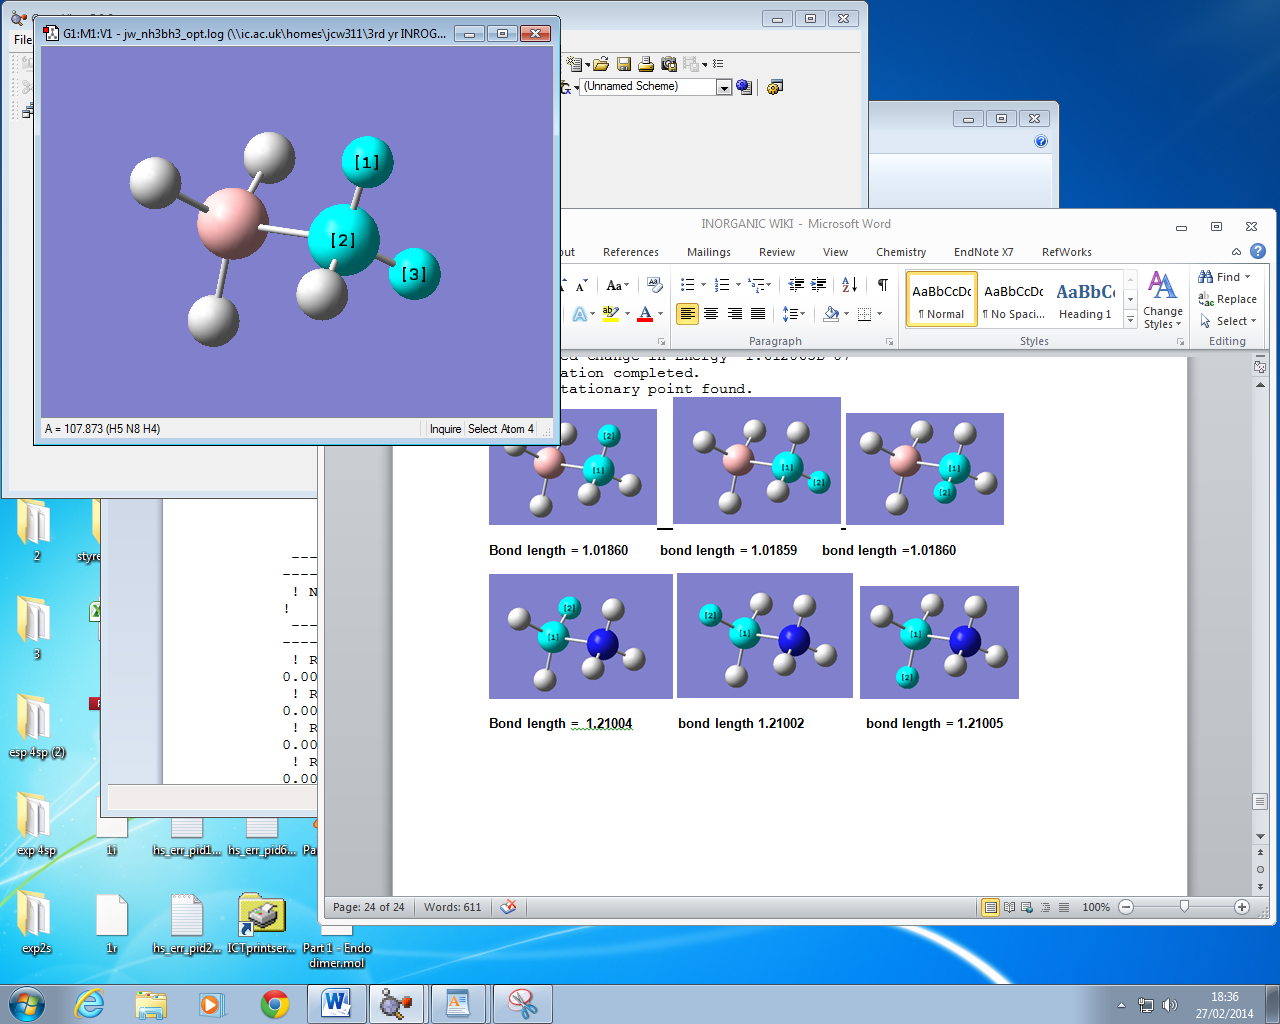Switch to Web Layout view

pyautogui.click(x=1027, y=907)
